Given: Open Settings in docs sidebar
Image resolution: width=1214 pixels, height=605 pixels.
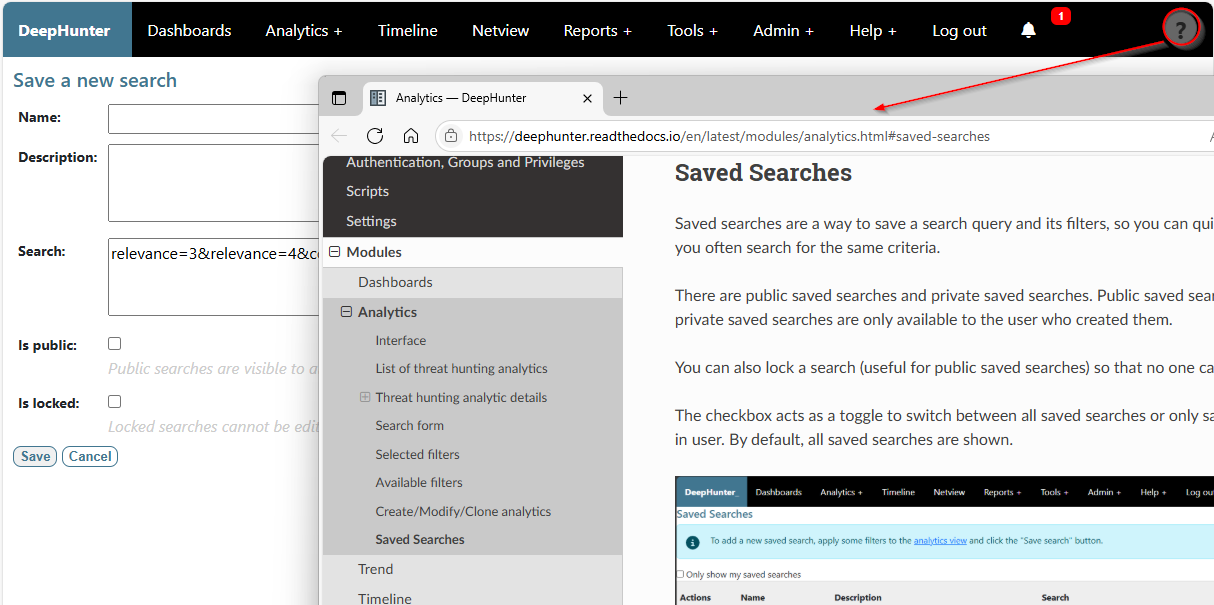Looking at the screenshot, I should (x=371, y=221).
